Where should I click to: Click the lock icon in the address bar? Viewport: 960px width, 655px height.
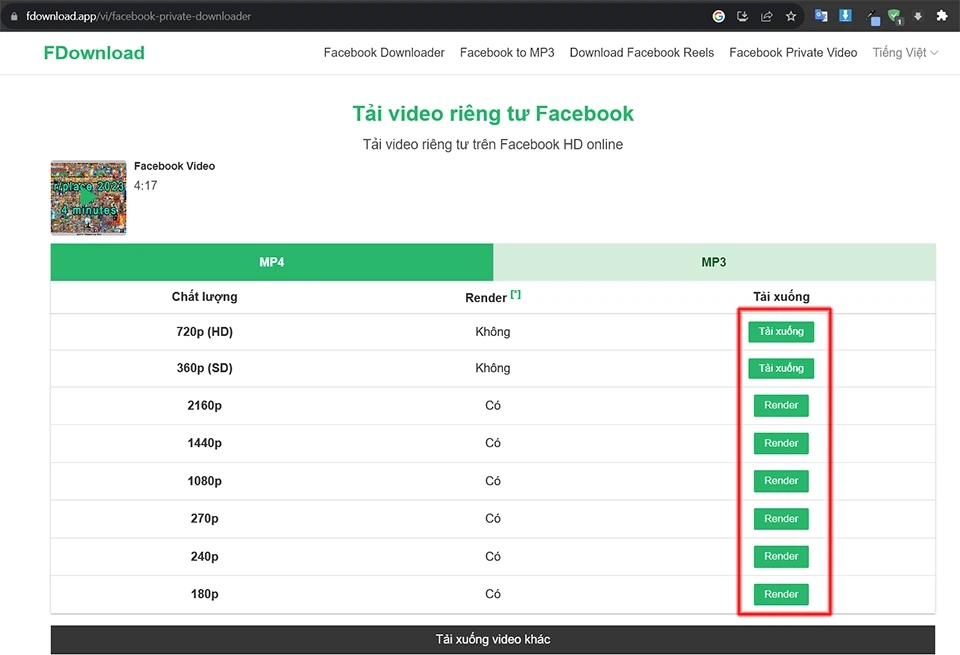(12, 16)
